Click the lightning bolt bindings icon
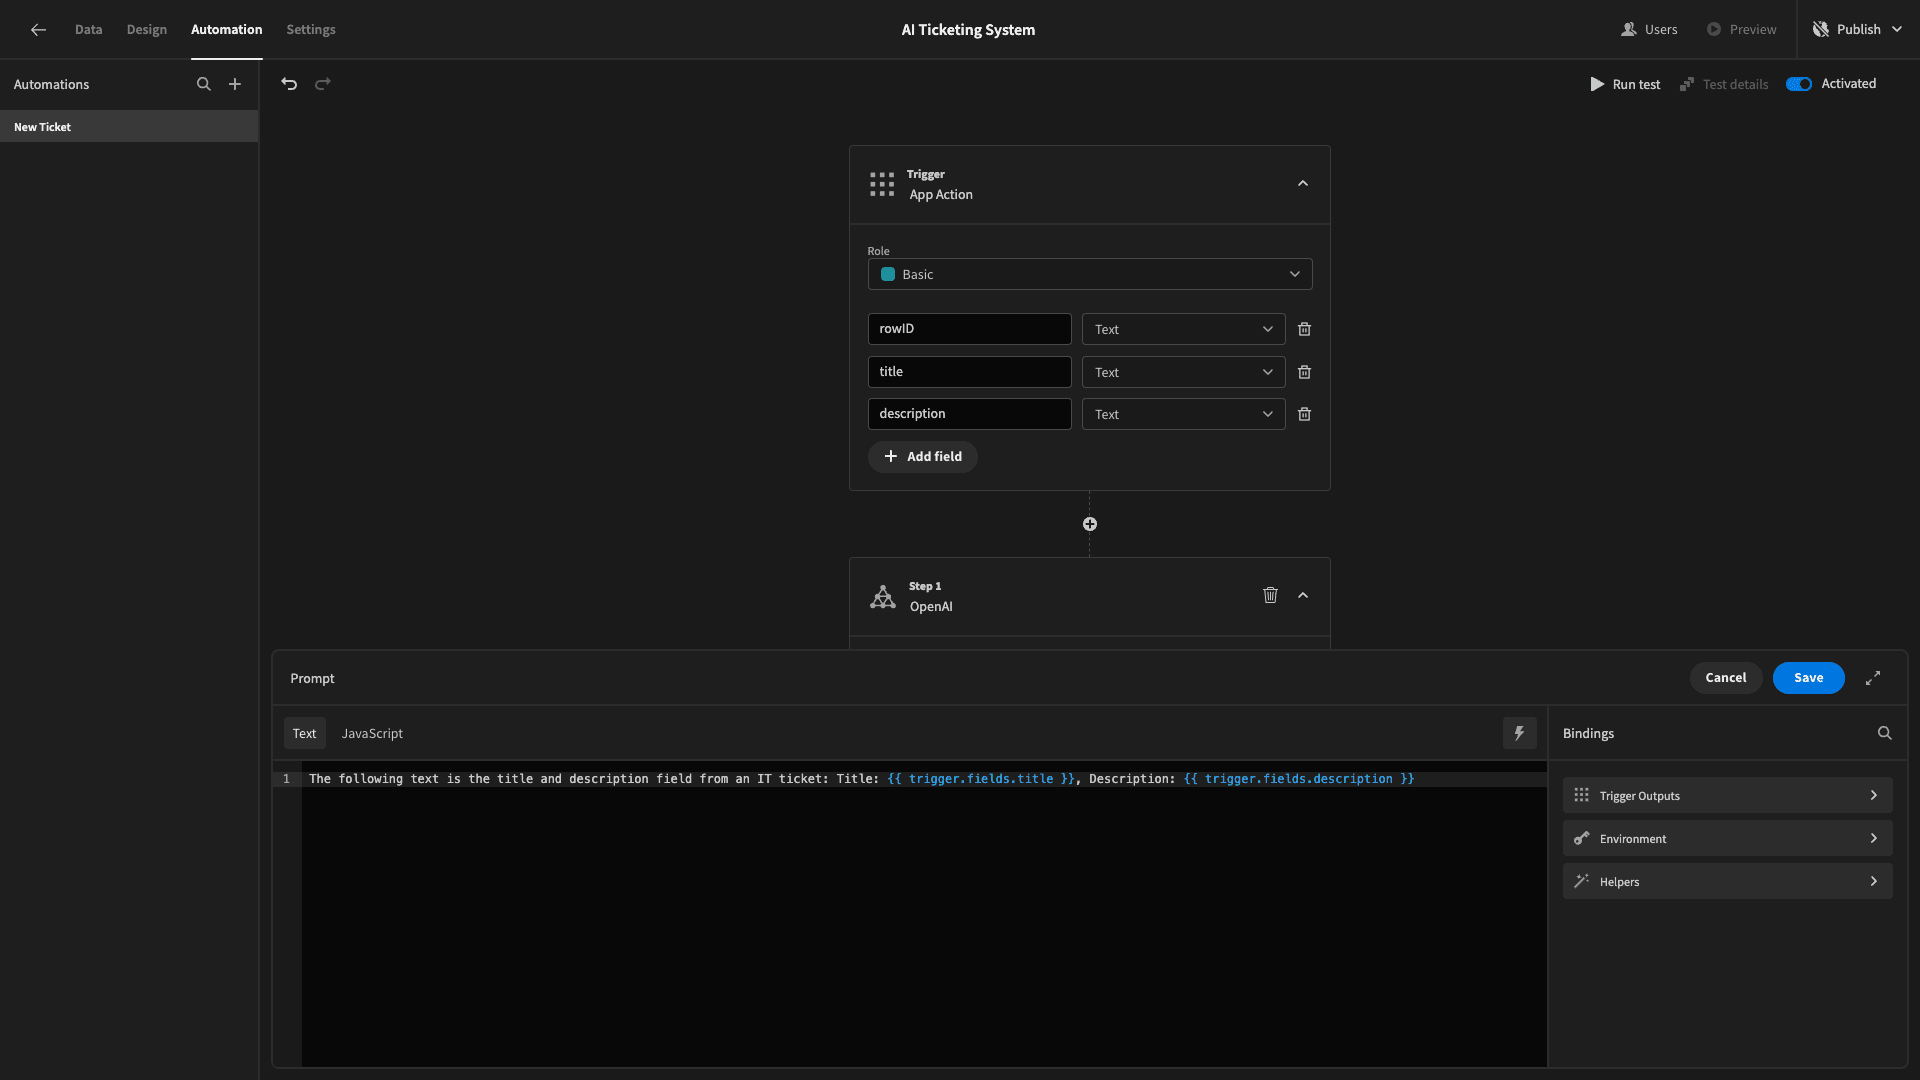 tap(1519, 733)
